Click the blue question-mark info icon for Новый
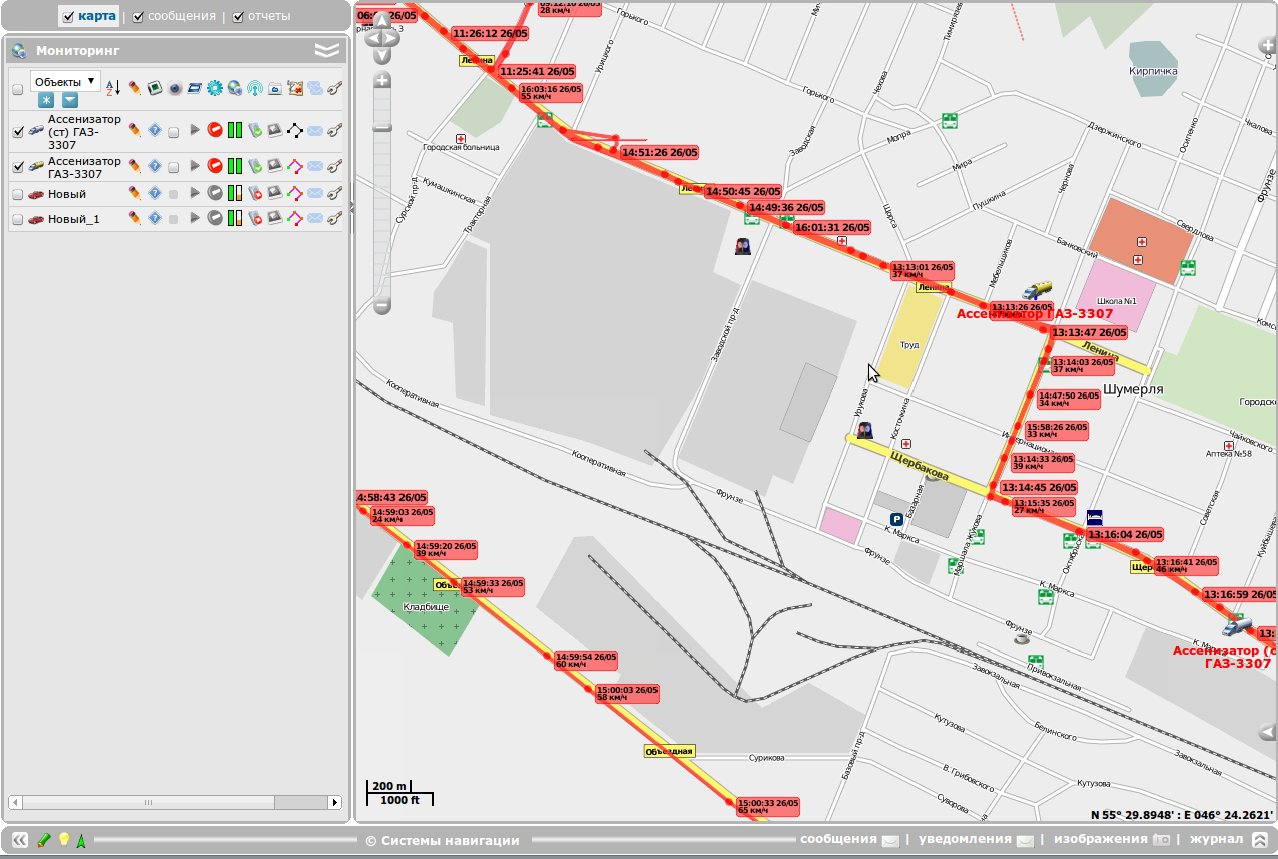This screenshot has height=859, width=1278. pos(155,193)
